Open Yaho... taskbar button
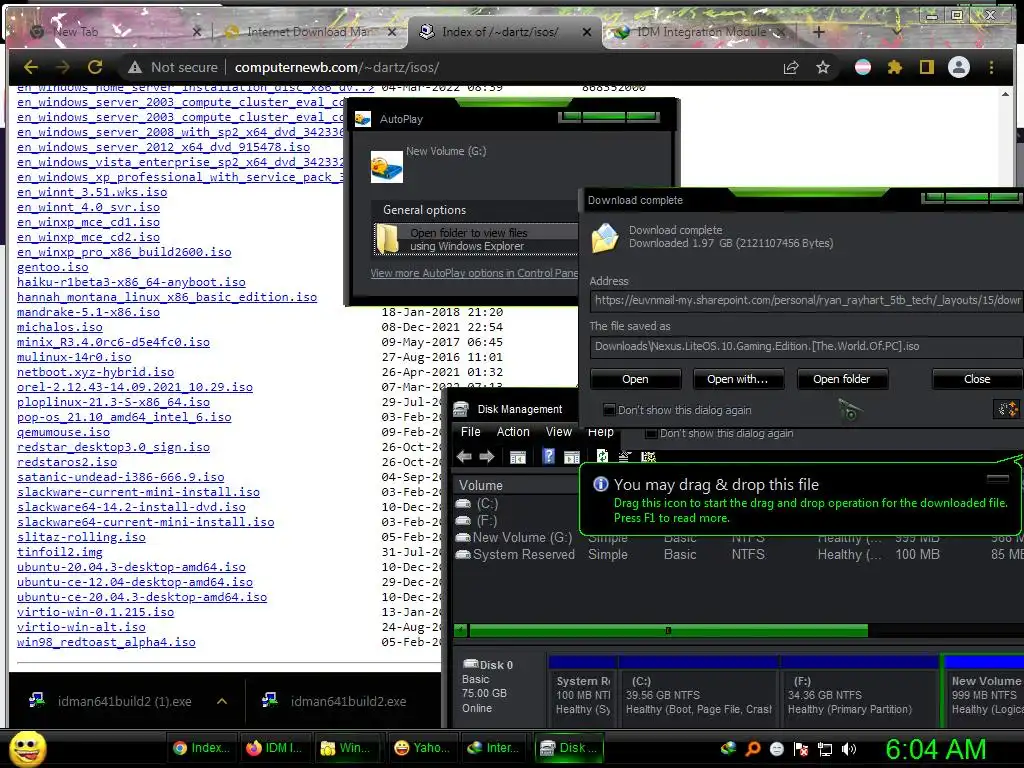The width and height of the screenshot is (1024, 768). tap(423, 748)
